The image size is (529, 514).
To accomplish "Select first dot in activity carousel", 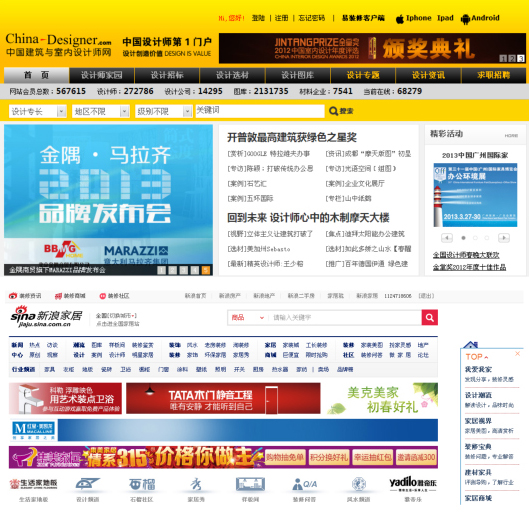I will (464, 238).
